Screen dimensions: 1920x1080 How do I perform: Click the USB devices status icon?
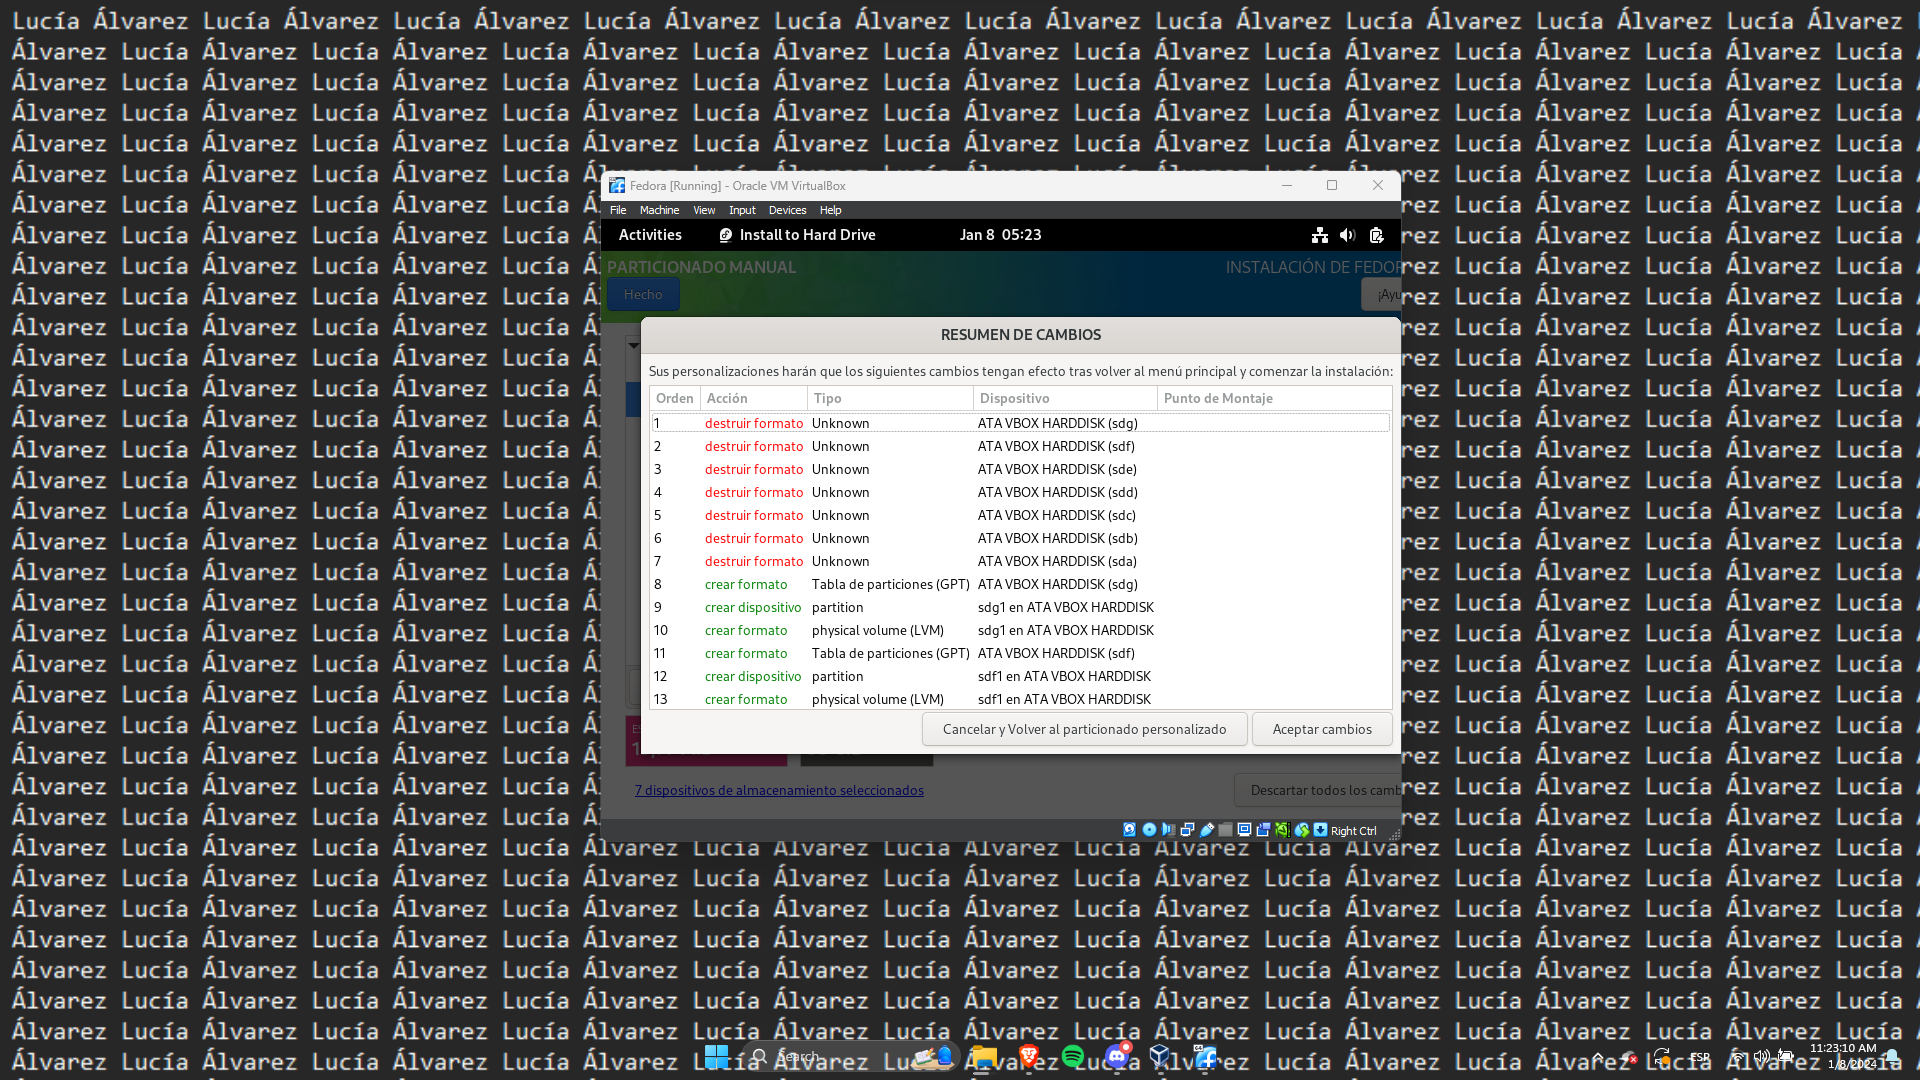pyautogui.click(x=1207, y=830)
